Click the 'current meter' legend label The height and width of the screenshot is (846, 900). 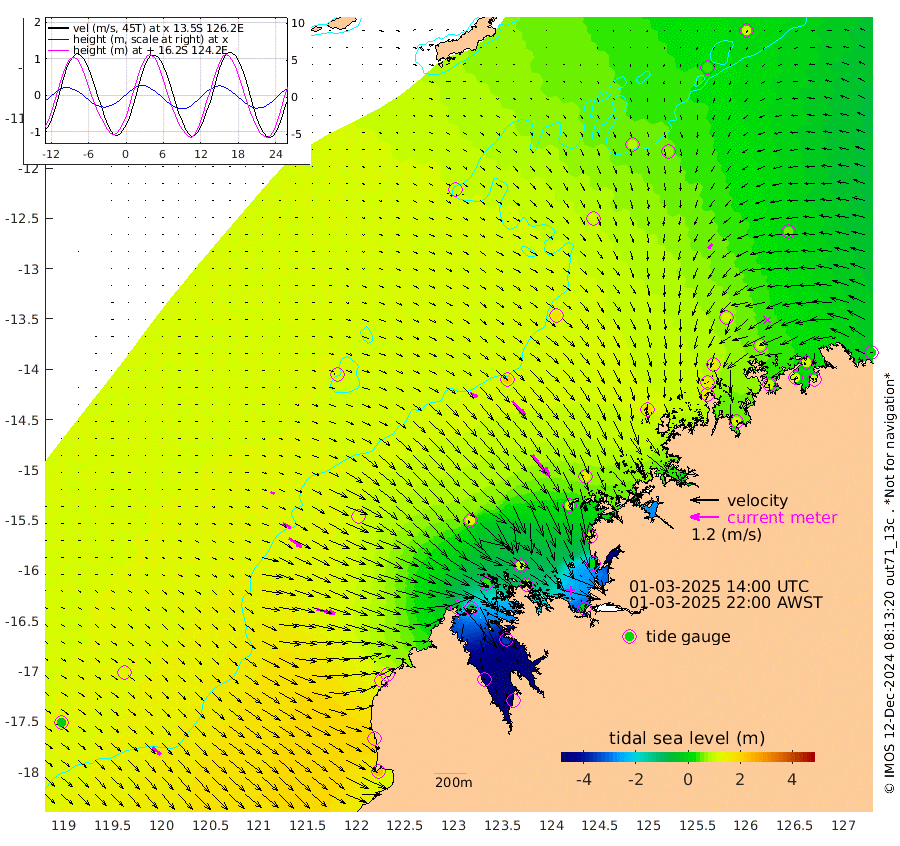(x=782, y=517)
